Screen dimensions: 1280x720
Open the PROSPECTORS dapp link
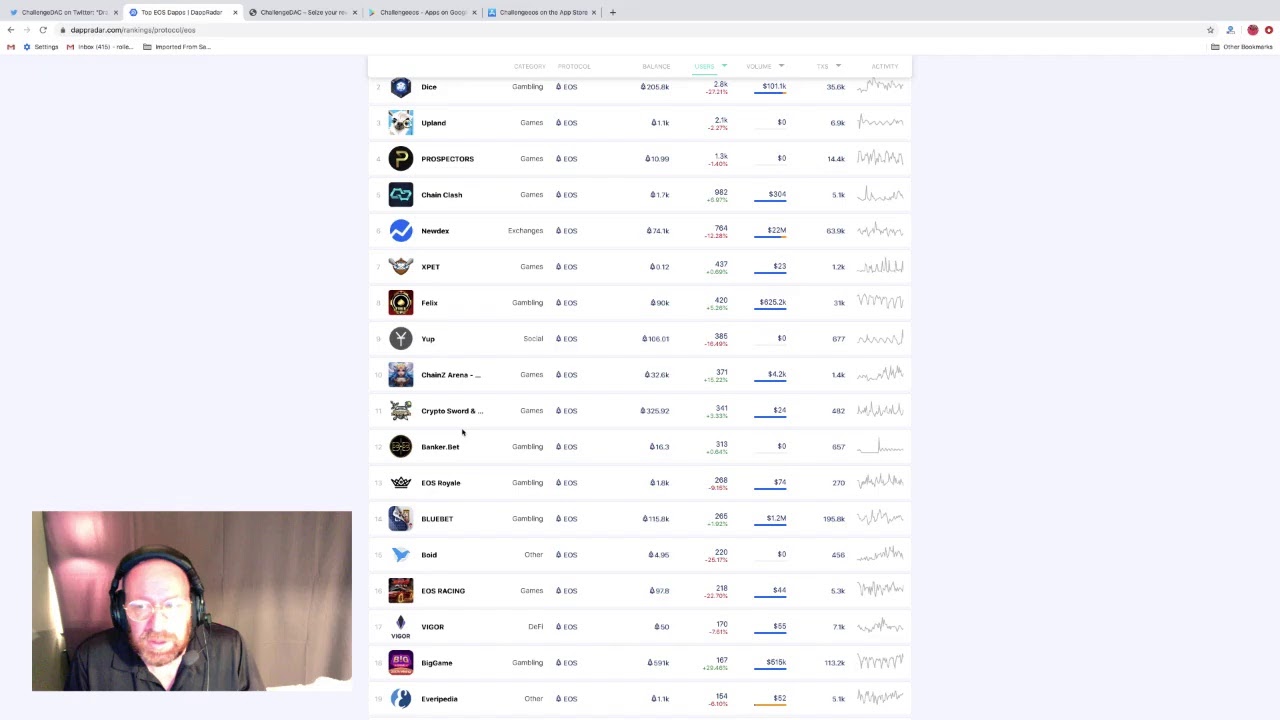[x=447, y=159]
